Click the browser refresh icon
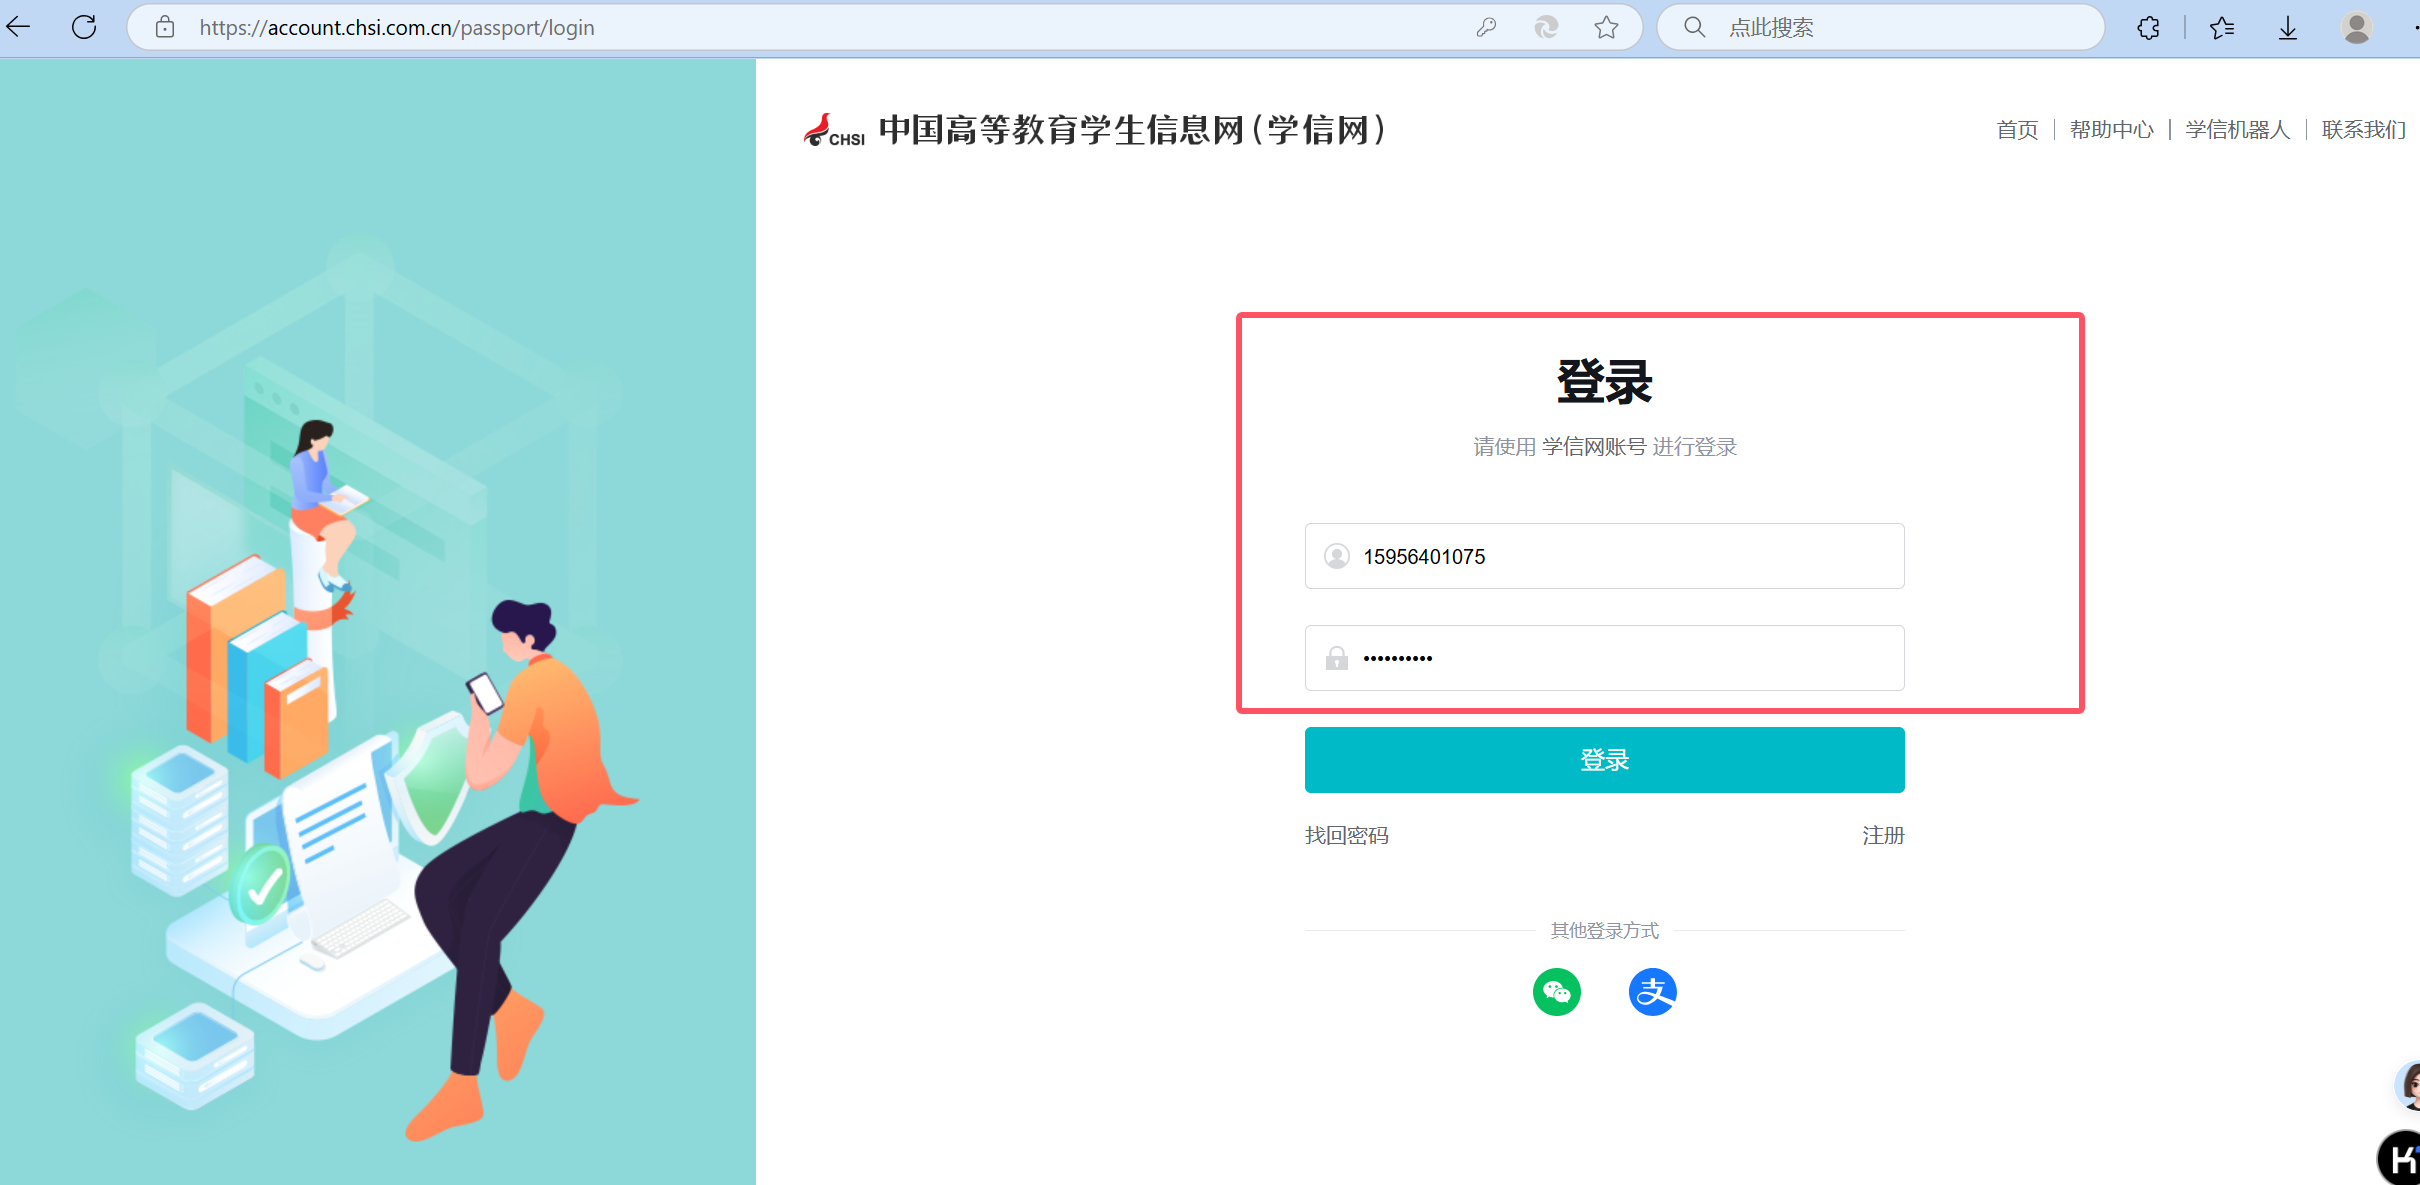 point(84,27)
